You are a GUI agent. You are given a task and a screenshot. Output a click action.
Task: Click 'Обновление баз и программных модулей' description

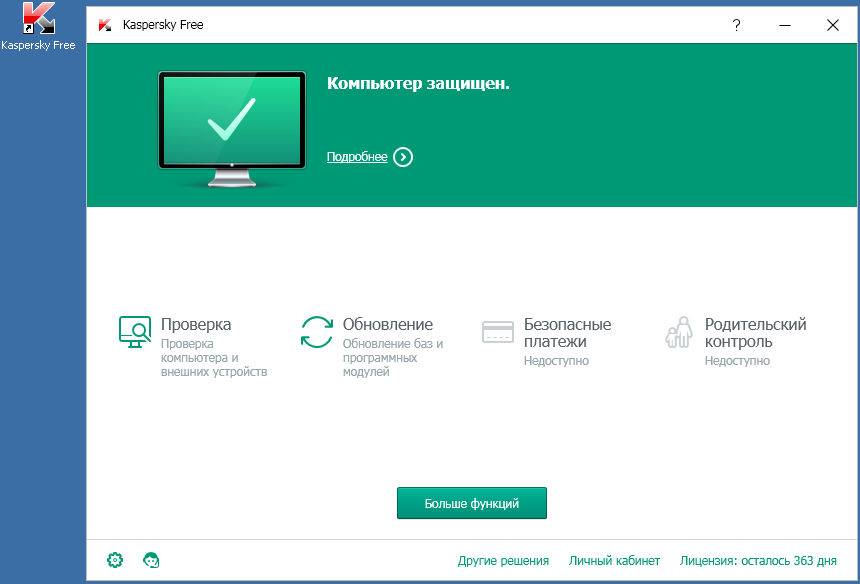393,358
